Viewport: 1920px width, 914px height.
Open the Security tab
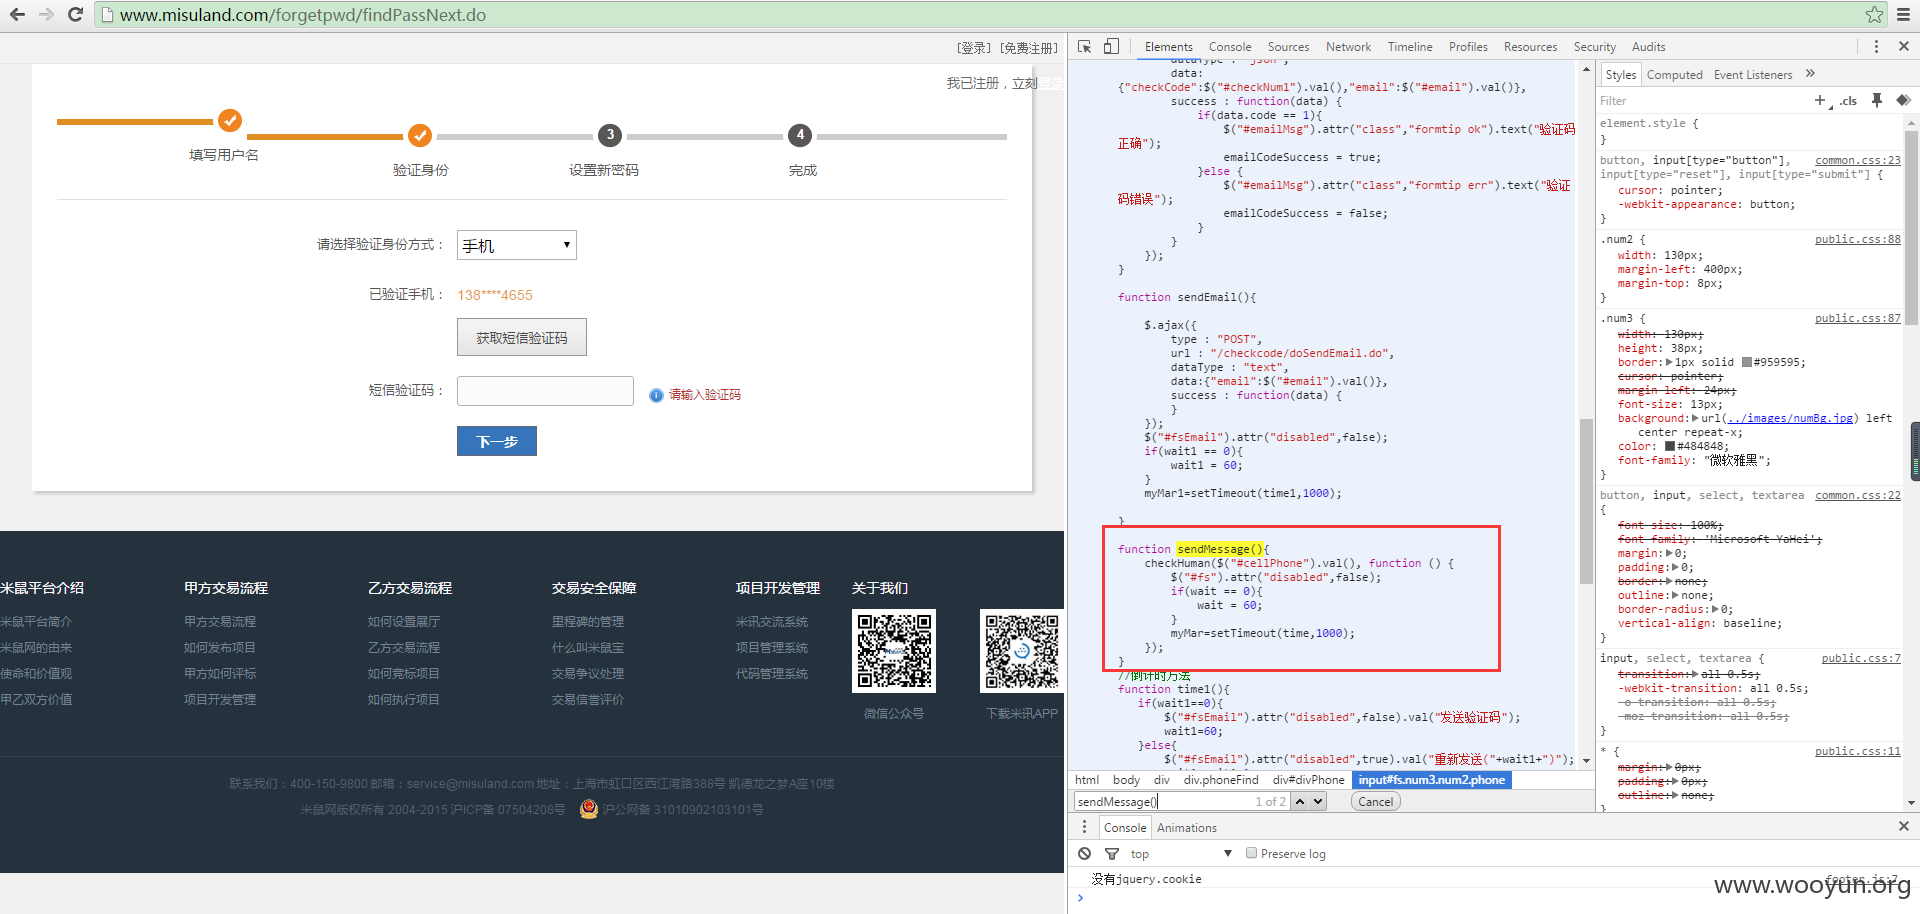point(1594,47)
